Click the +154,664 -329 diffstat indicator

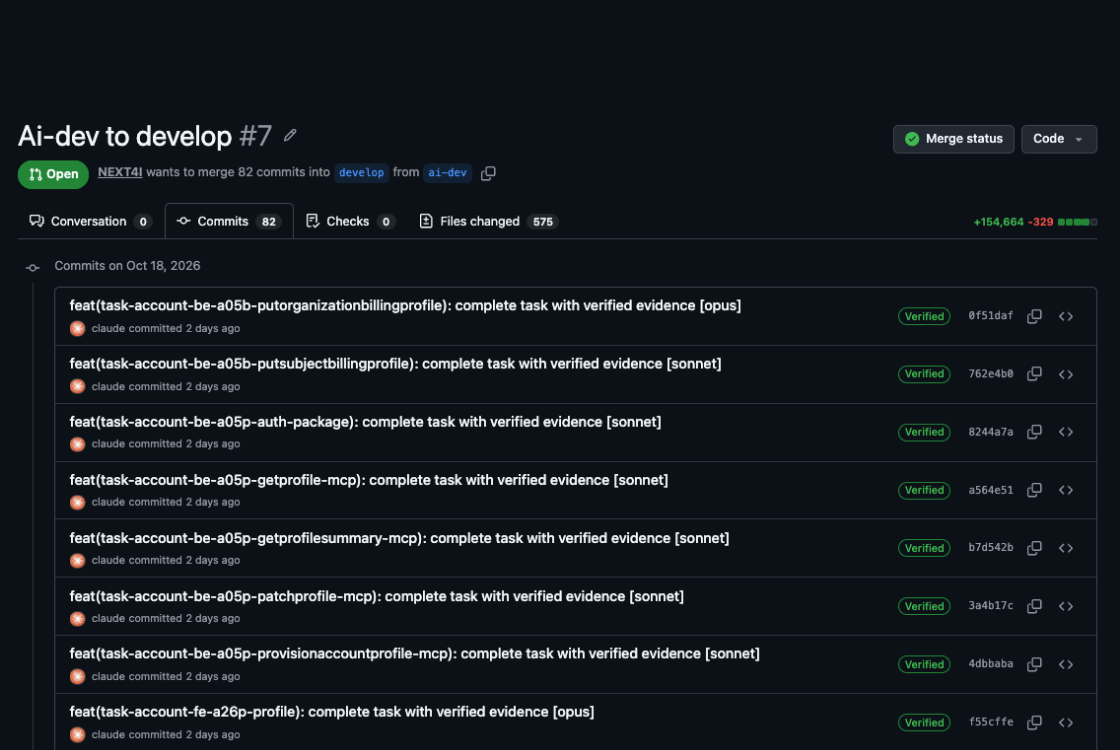(1035, 222)
